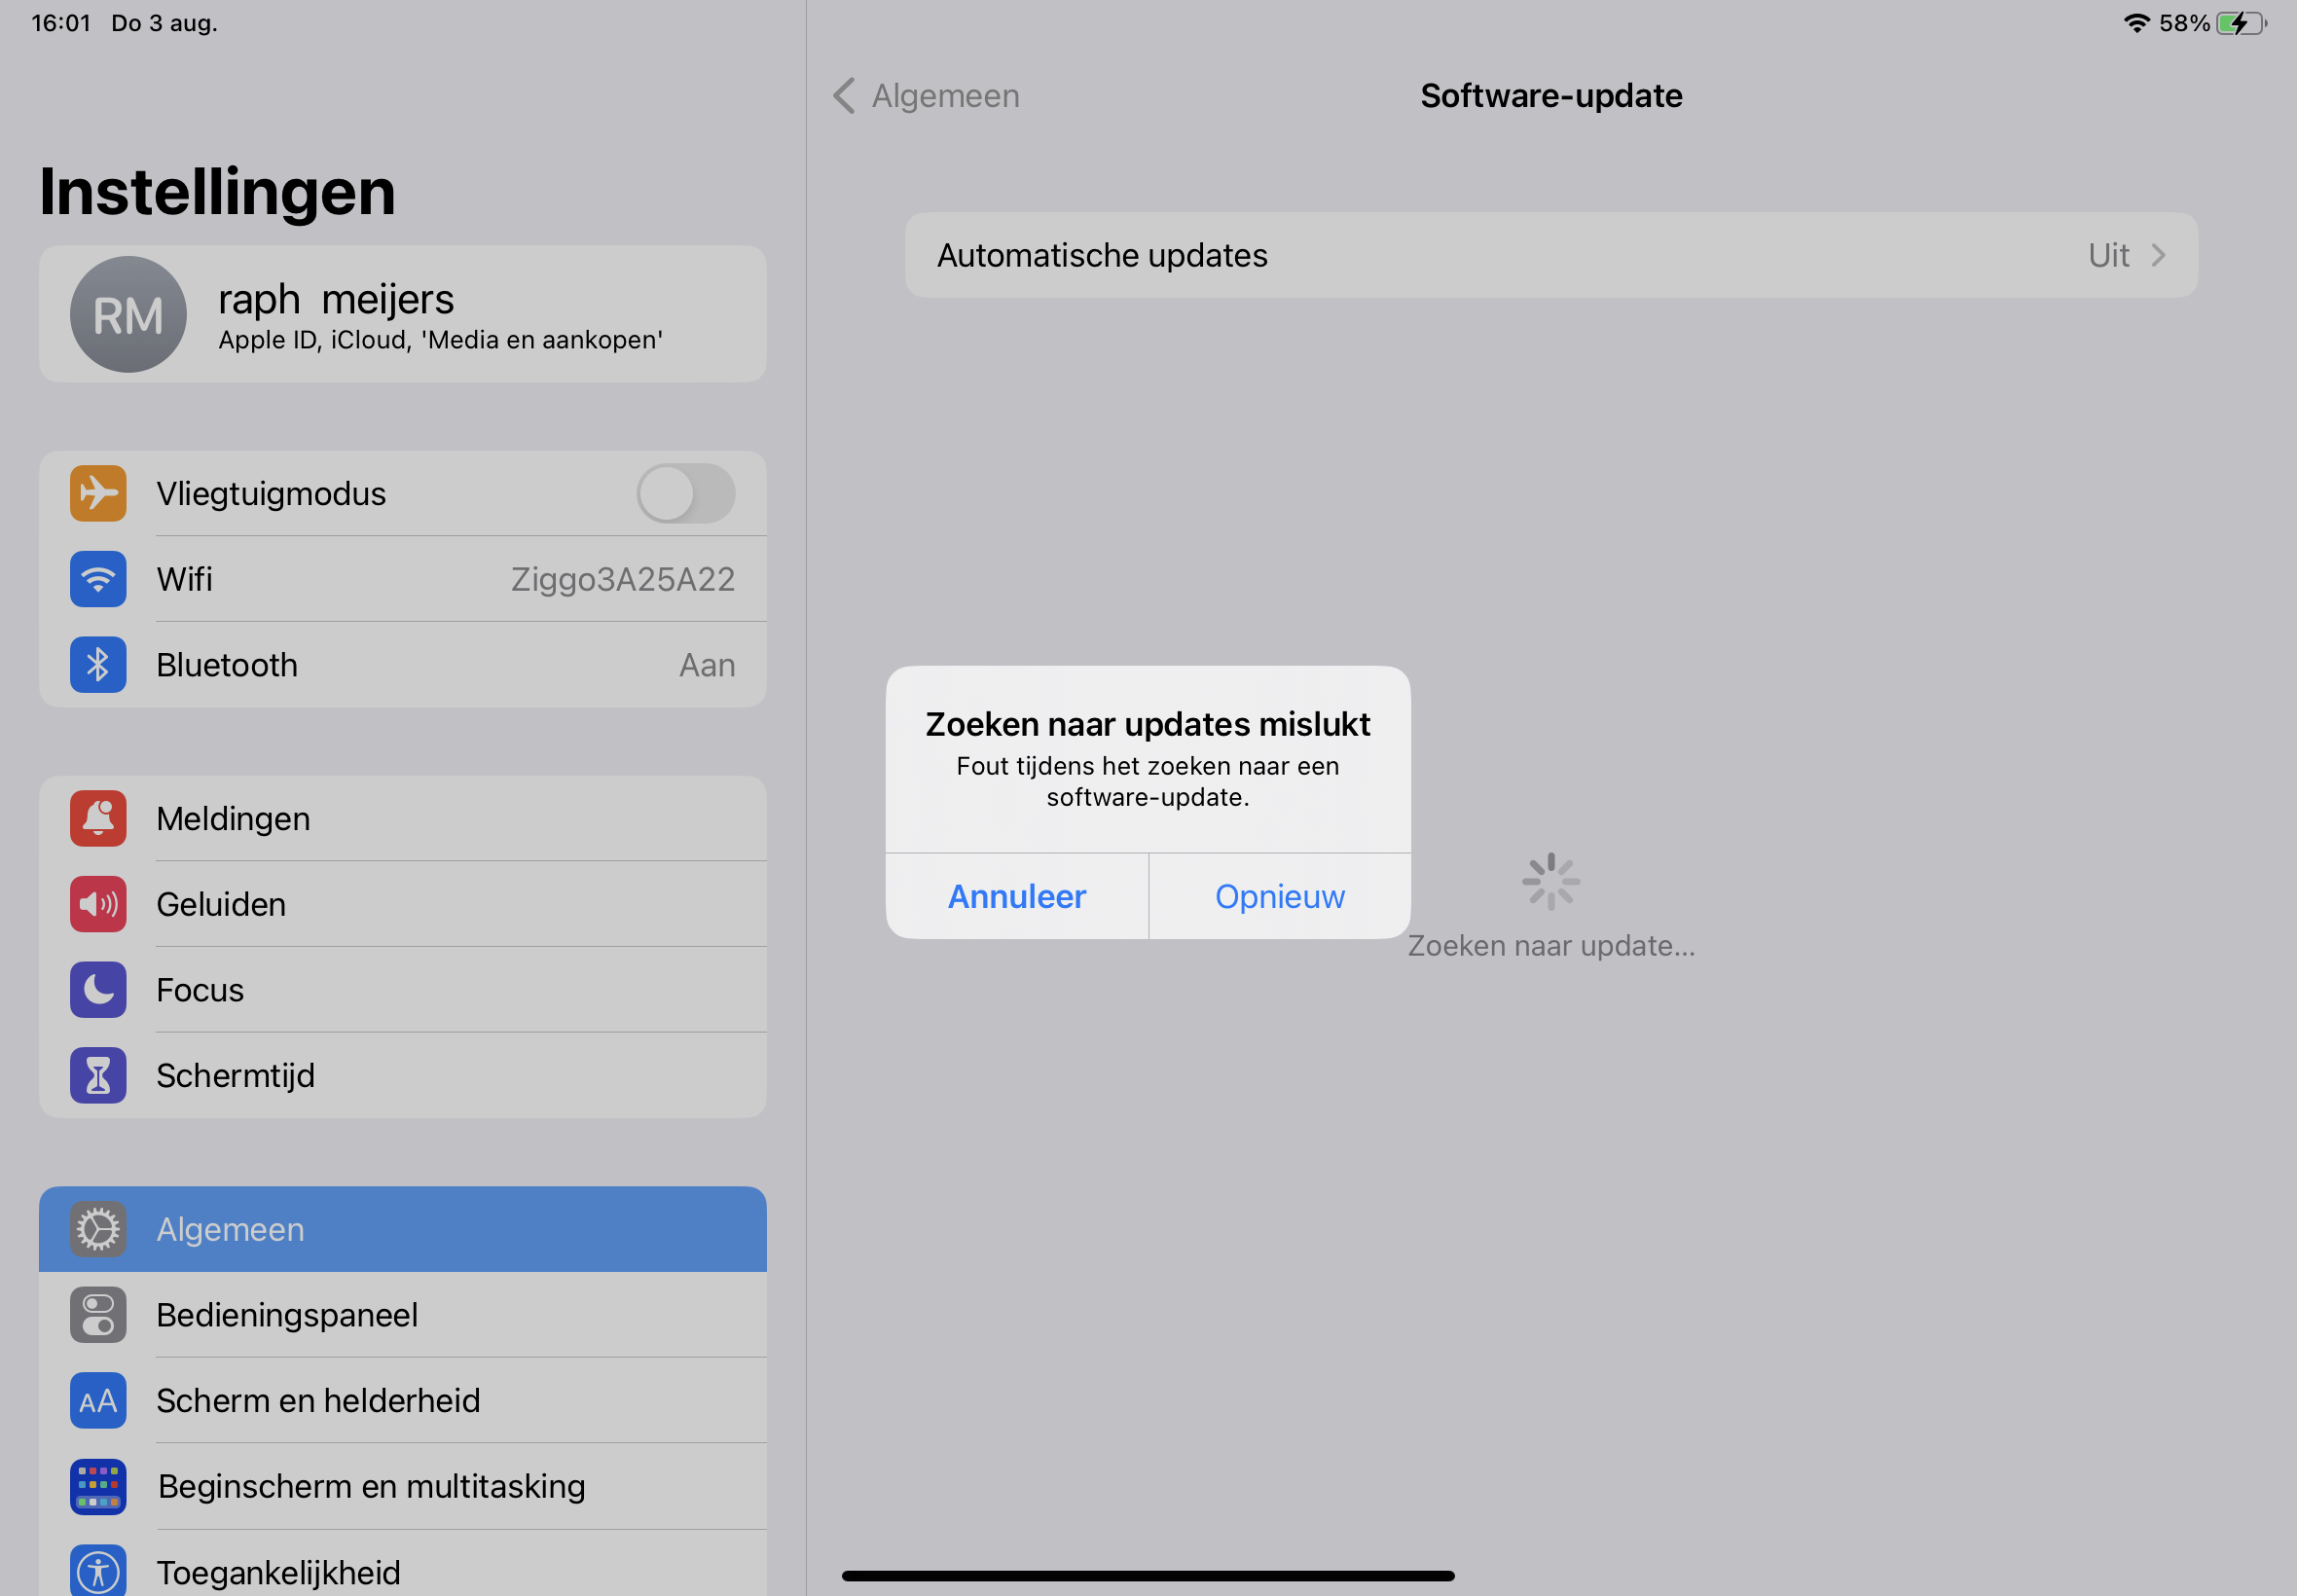Tap the battery indicator in status bar

point(2240,23)
